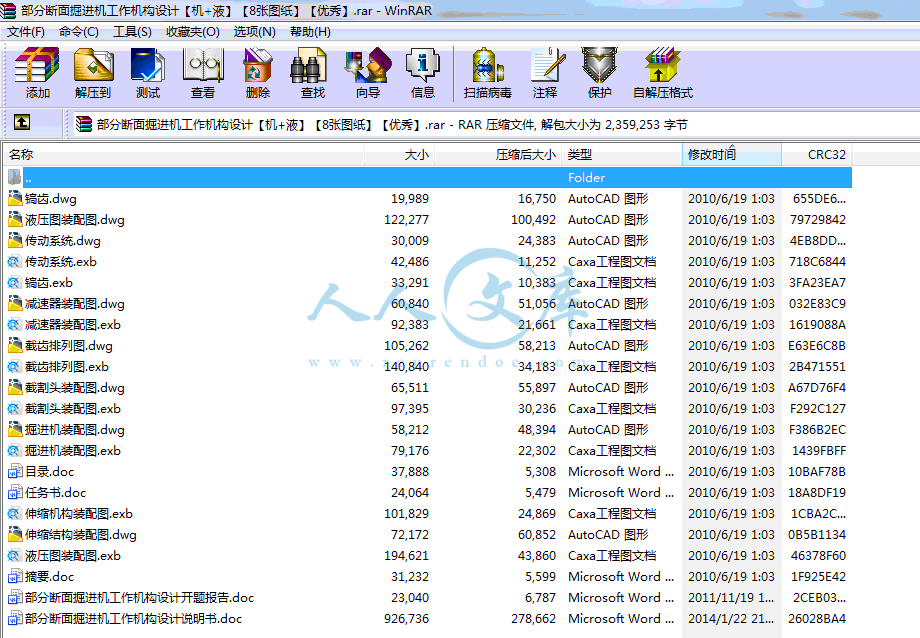The width and height of the screenshot is (920, 638).
Task: Click the Folder type cell in '..' row
Action: (586, 177)
